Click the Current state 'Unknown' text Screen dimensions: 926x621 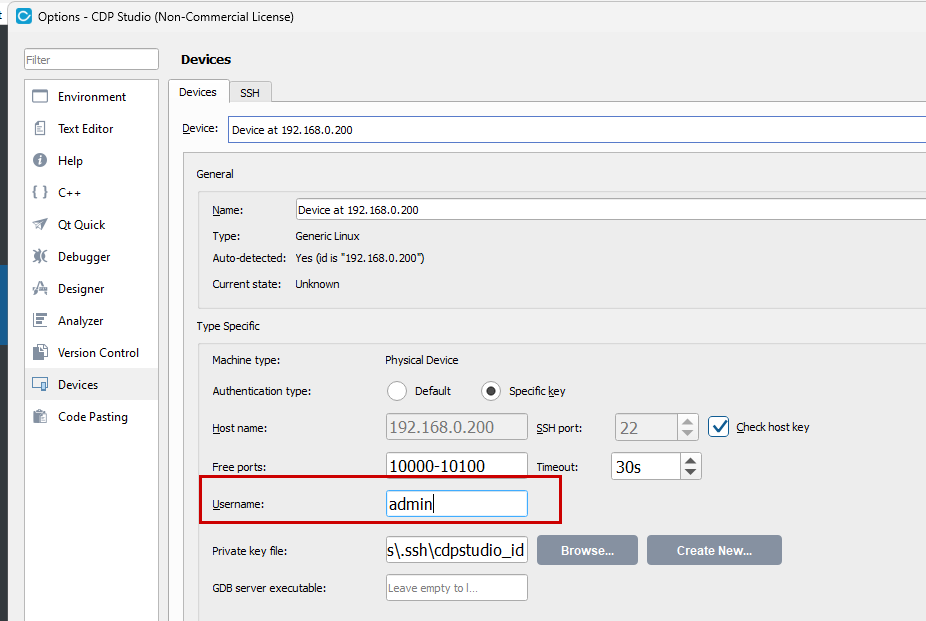coord(317,284)
